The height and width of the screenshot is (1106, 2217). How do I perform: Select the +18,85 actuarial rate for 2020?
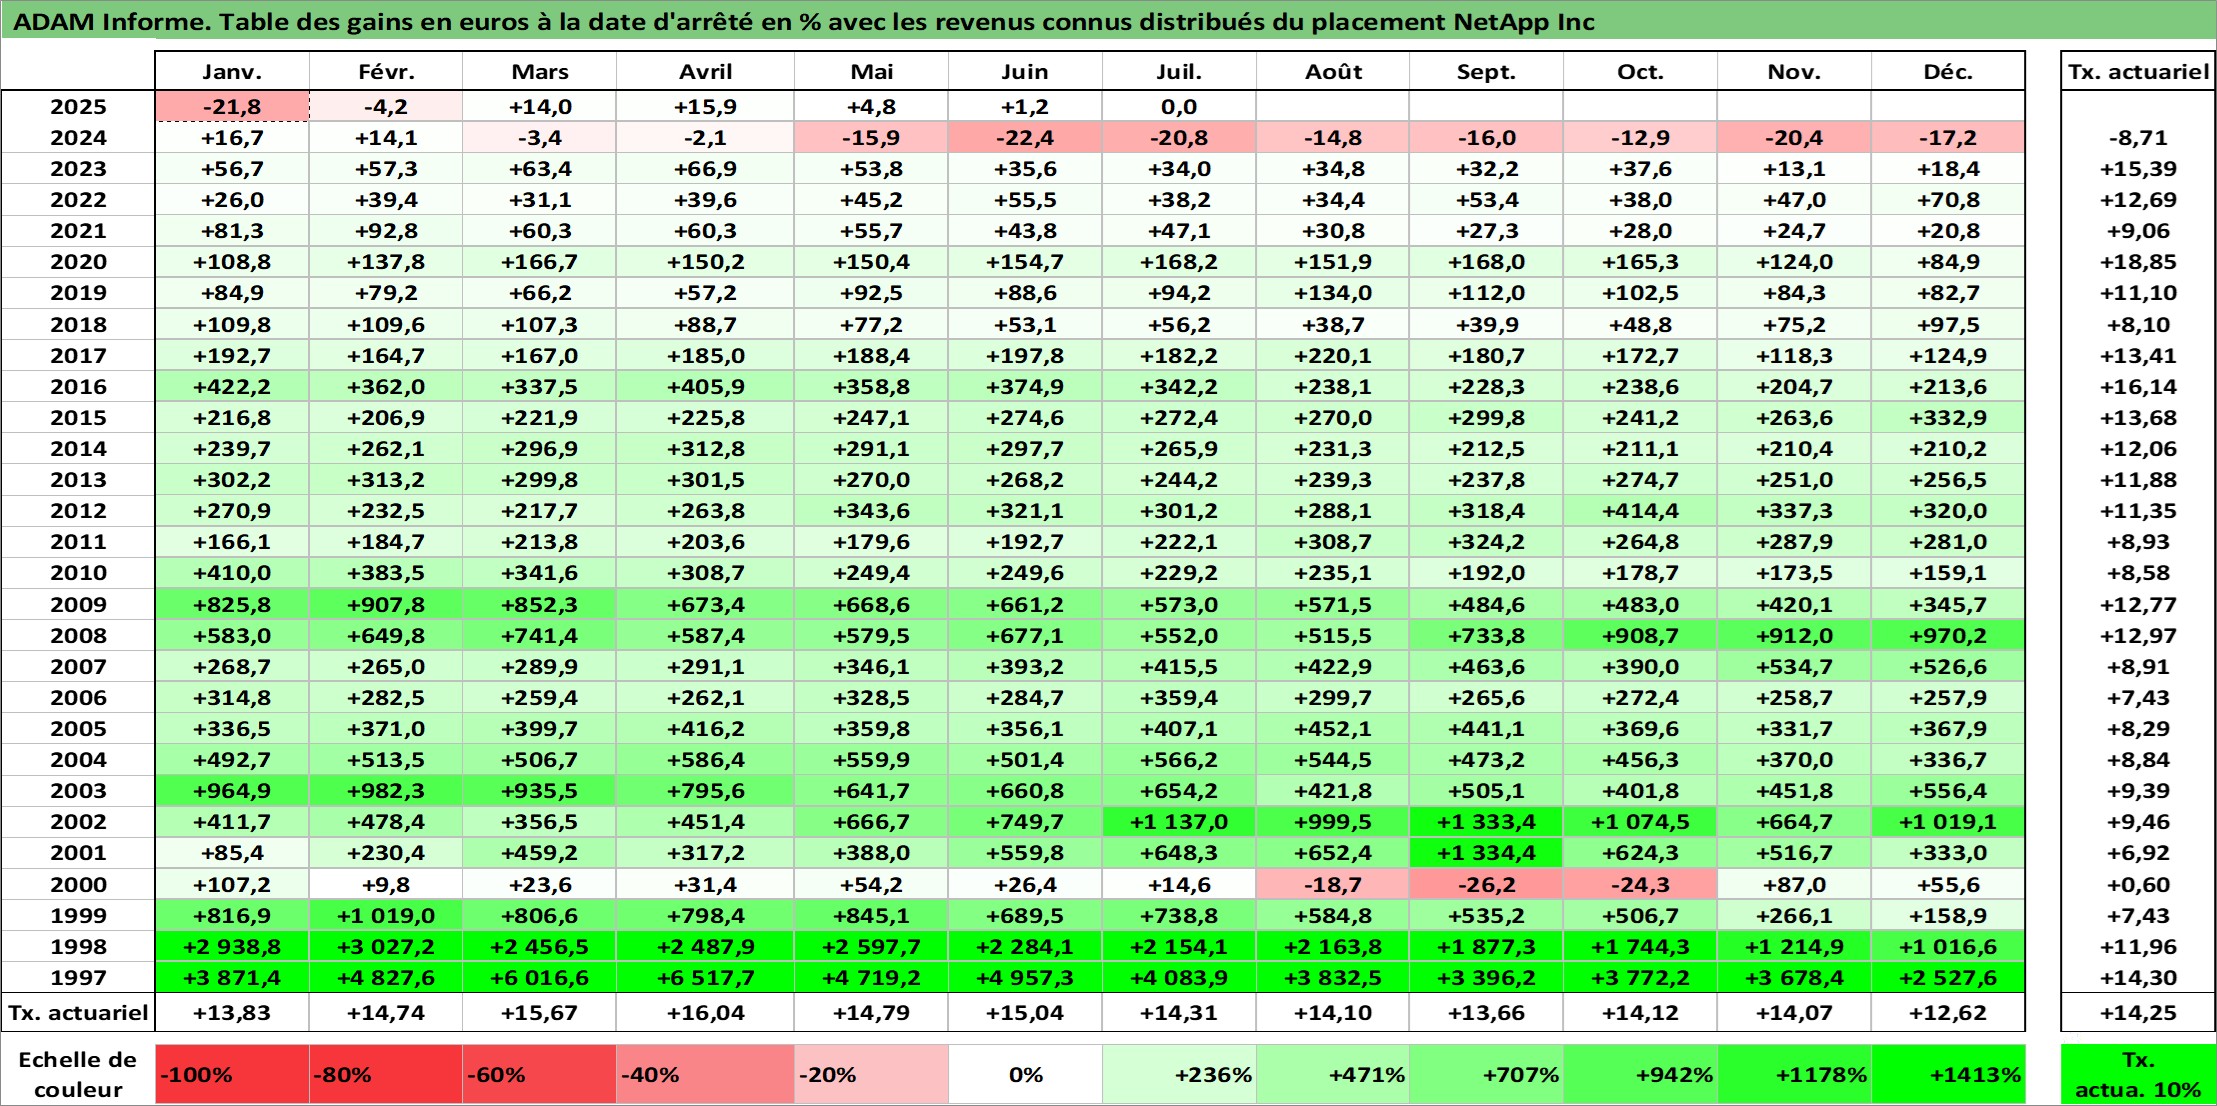pyautogui.click(x=2138, y=262)
